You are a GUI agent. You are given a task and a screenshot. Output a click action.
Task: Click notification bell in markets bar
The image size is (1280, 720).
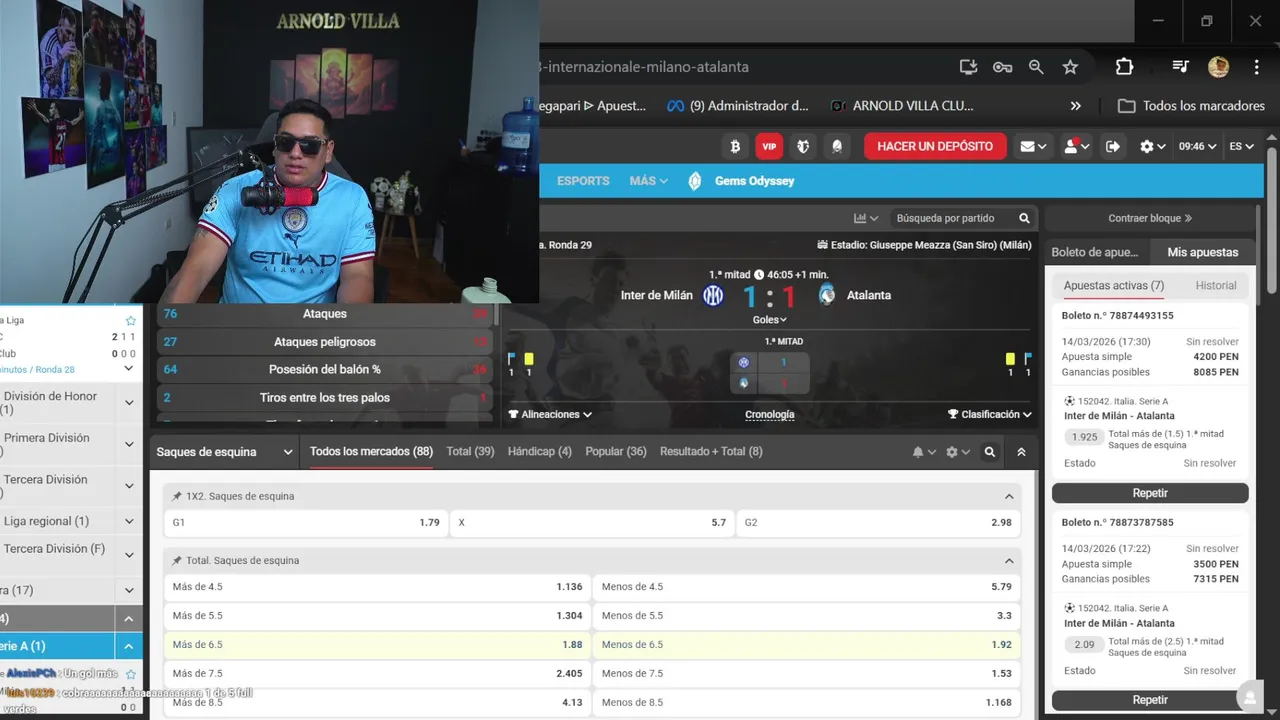click(x=918, y=452)
